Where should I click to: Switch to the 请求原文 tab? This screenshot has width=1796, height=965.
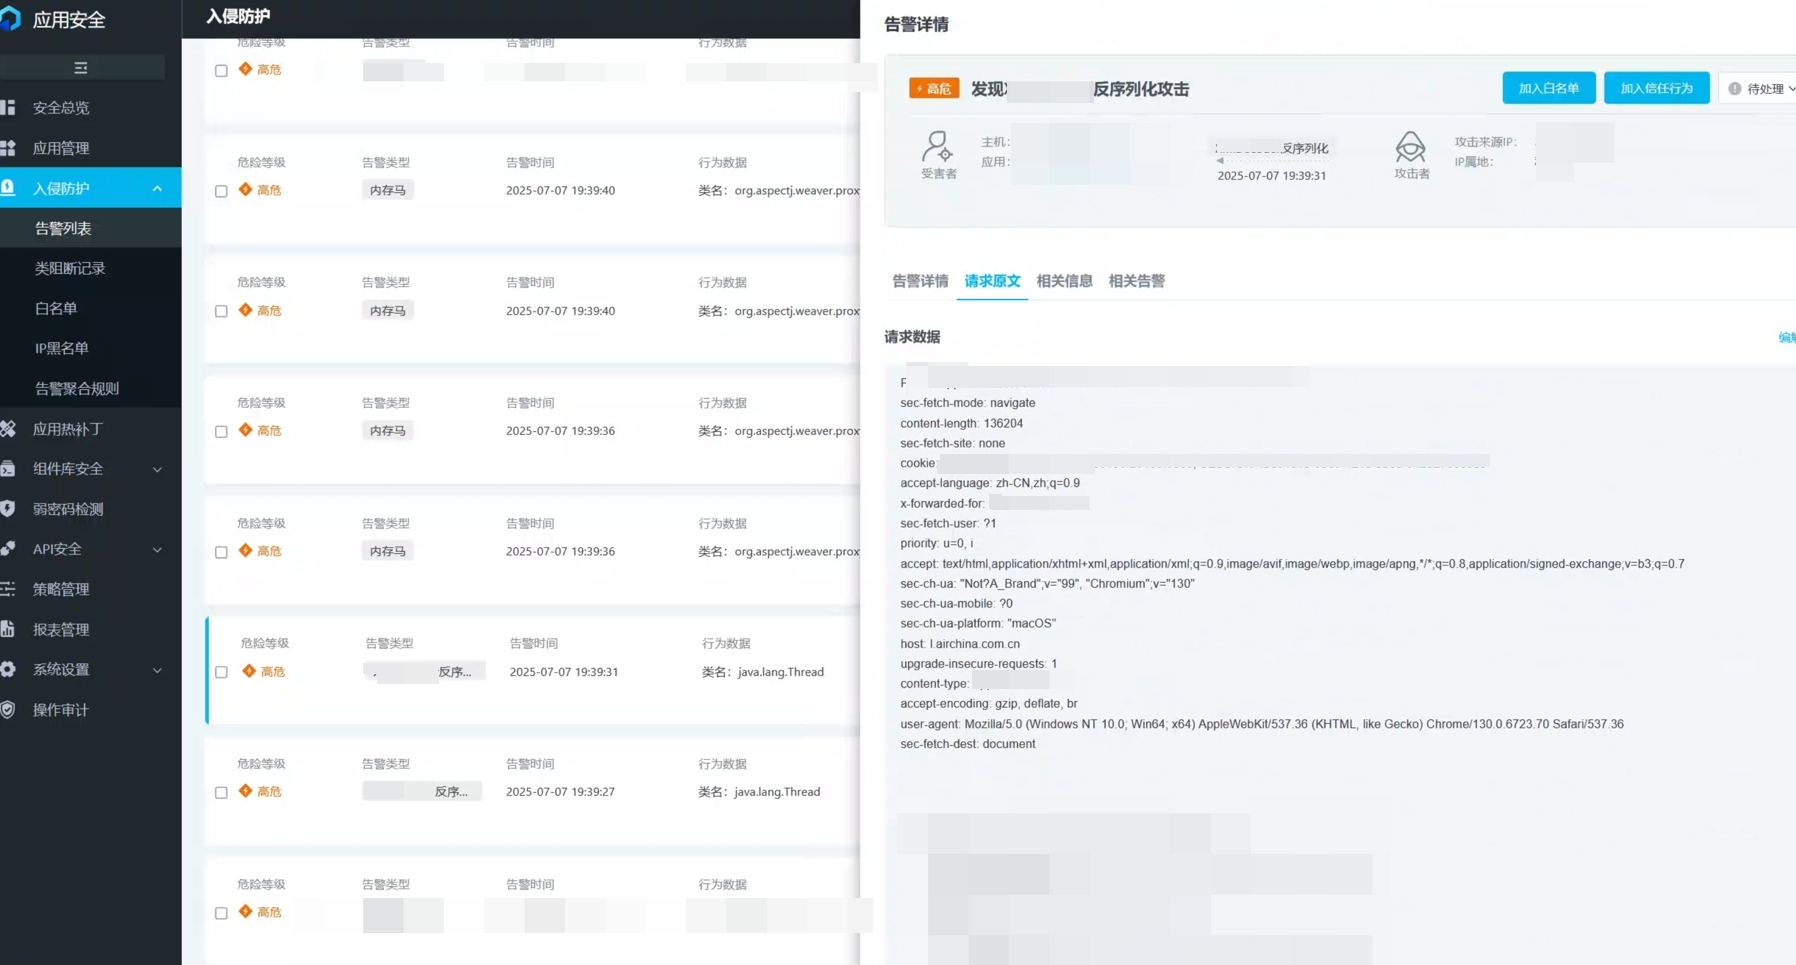992,281
